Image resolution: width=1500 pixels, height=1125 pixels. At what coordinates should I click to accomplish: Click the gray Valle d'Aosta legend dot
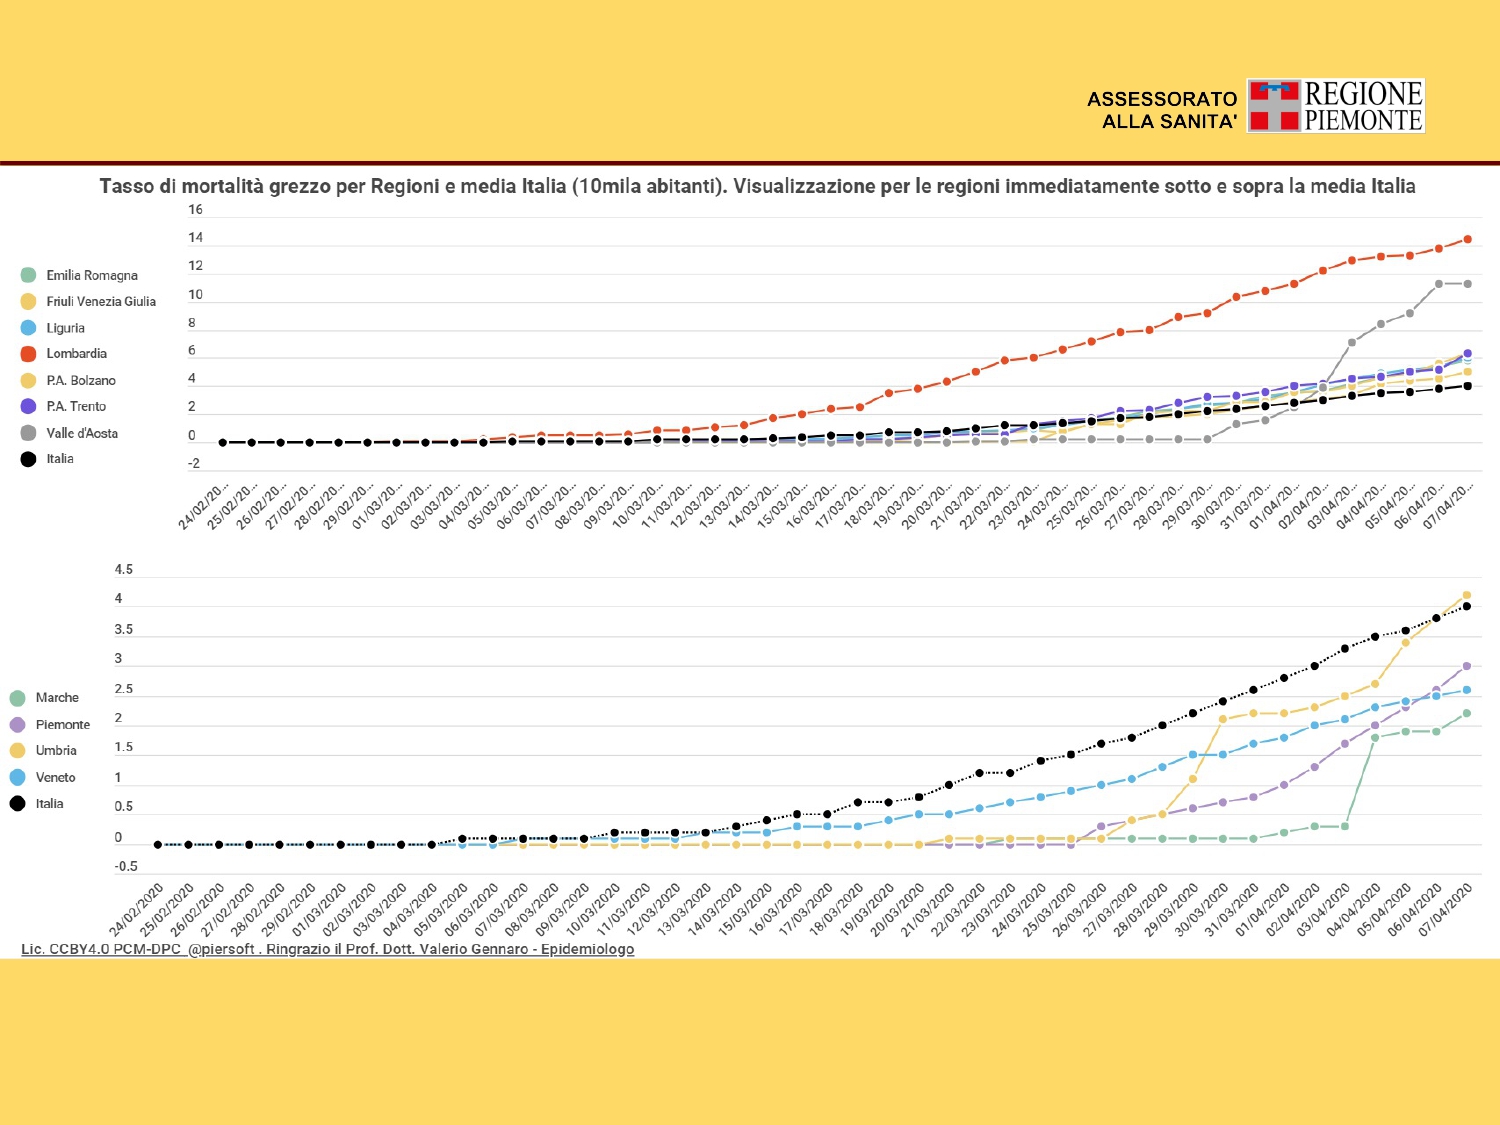click(28, 433)
